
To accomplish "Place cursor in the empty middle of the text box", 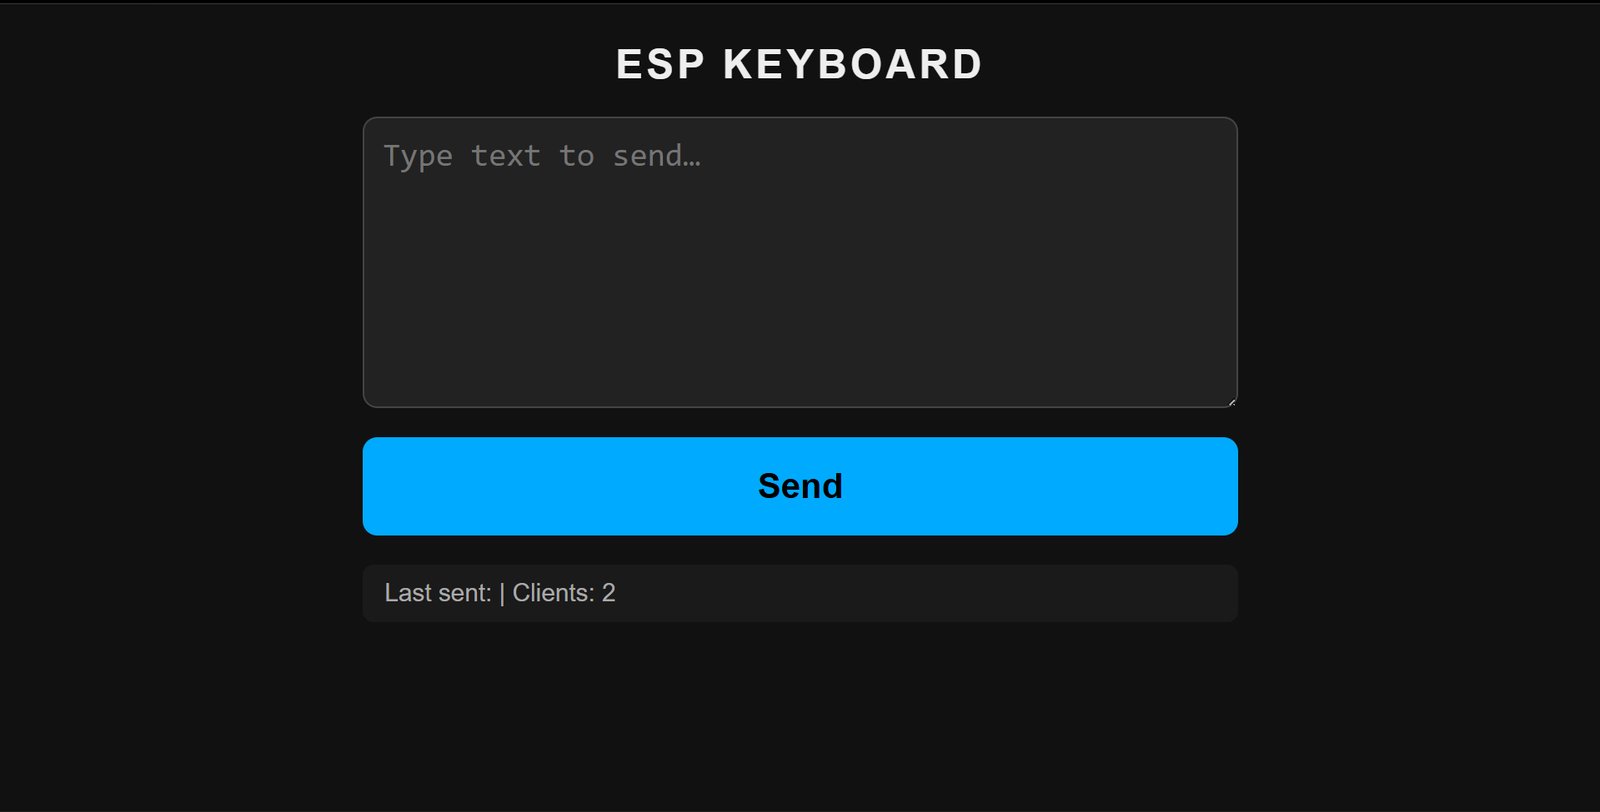I will click(x=800, y=280).
